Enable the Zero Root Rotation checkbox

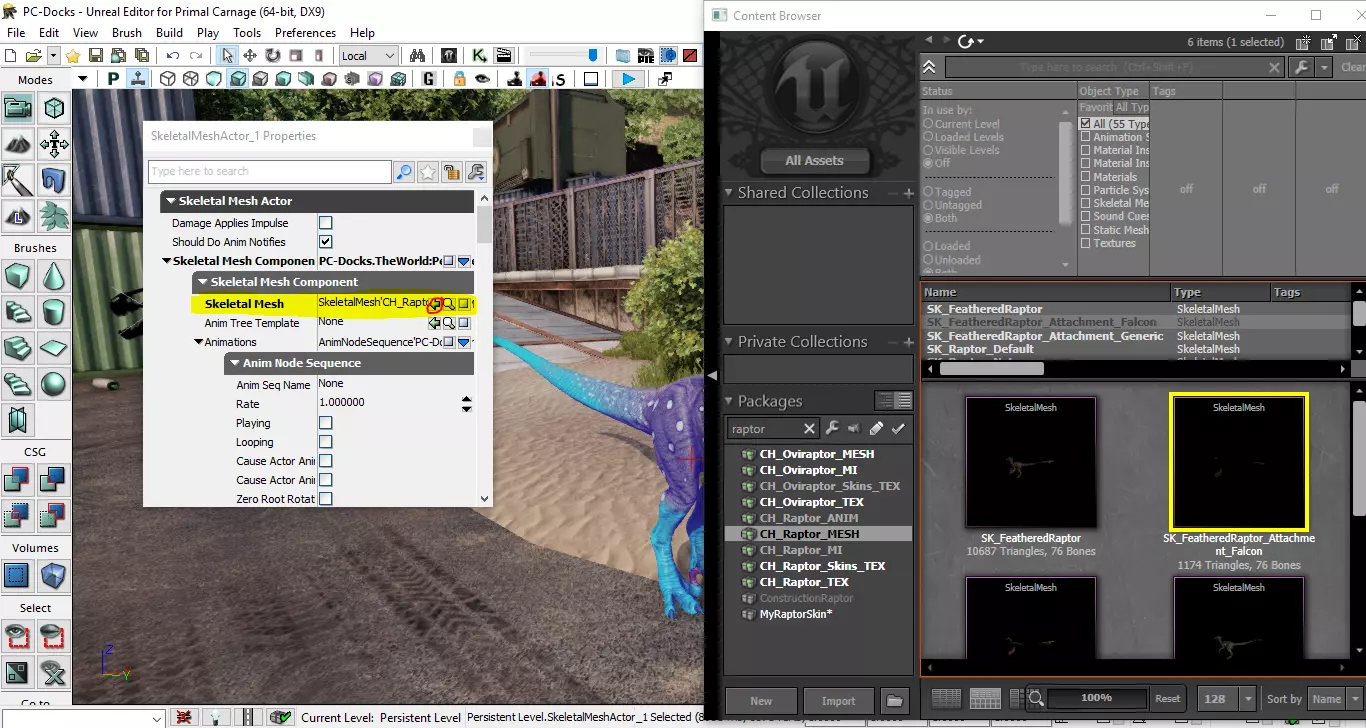click(x=325, y=499)
